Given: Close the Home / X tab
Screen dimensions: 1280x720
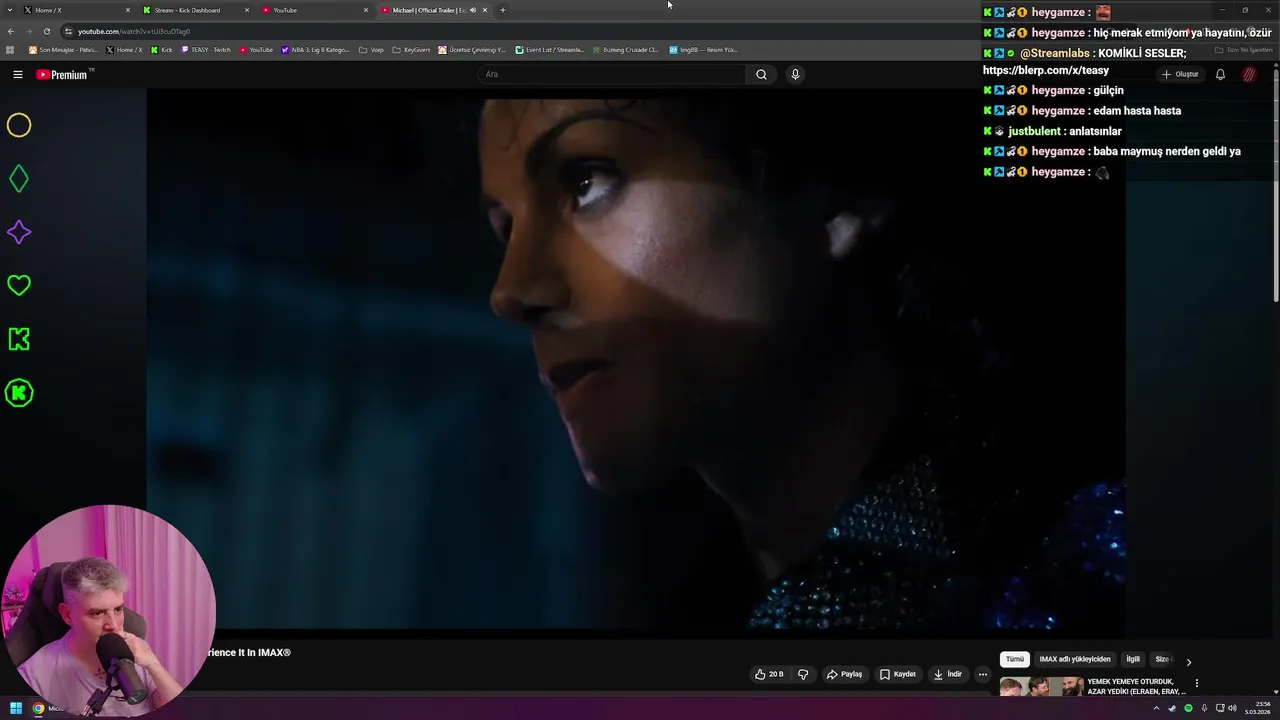Looking at the screenshot, I should pyautogui.click(x=128, y=10).
